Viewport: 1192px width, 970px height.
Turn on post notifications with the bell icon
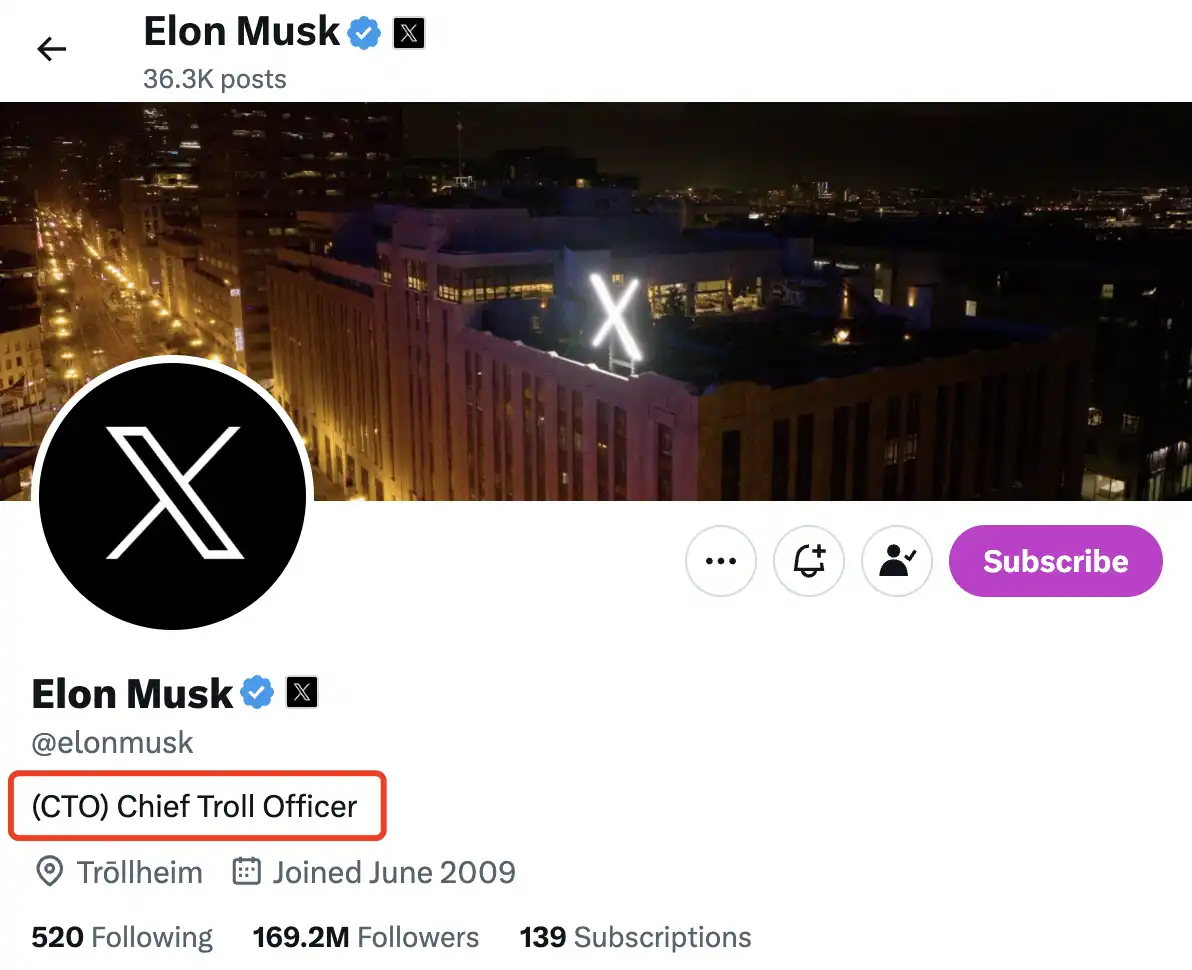tap(809, 561)
